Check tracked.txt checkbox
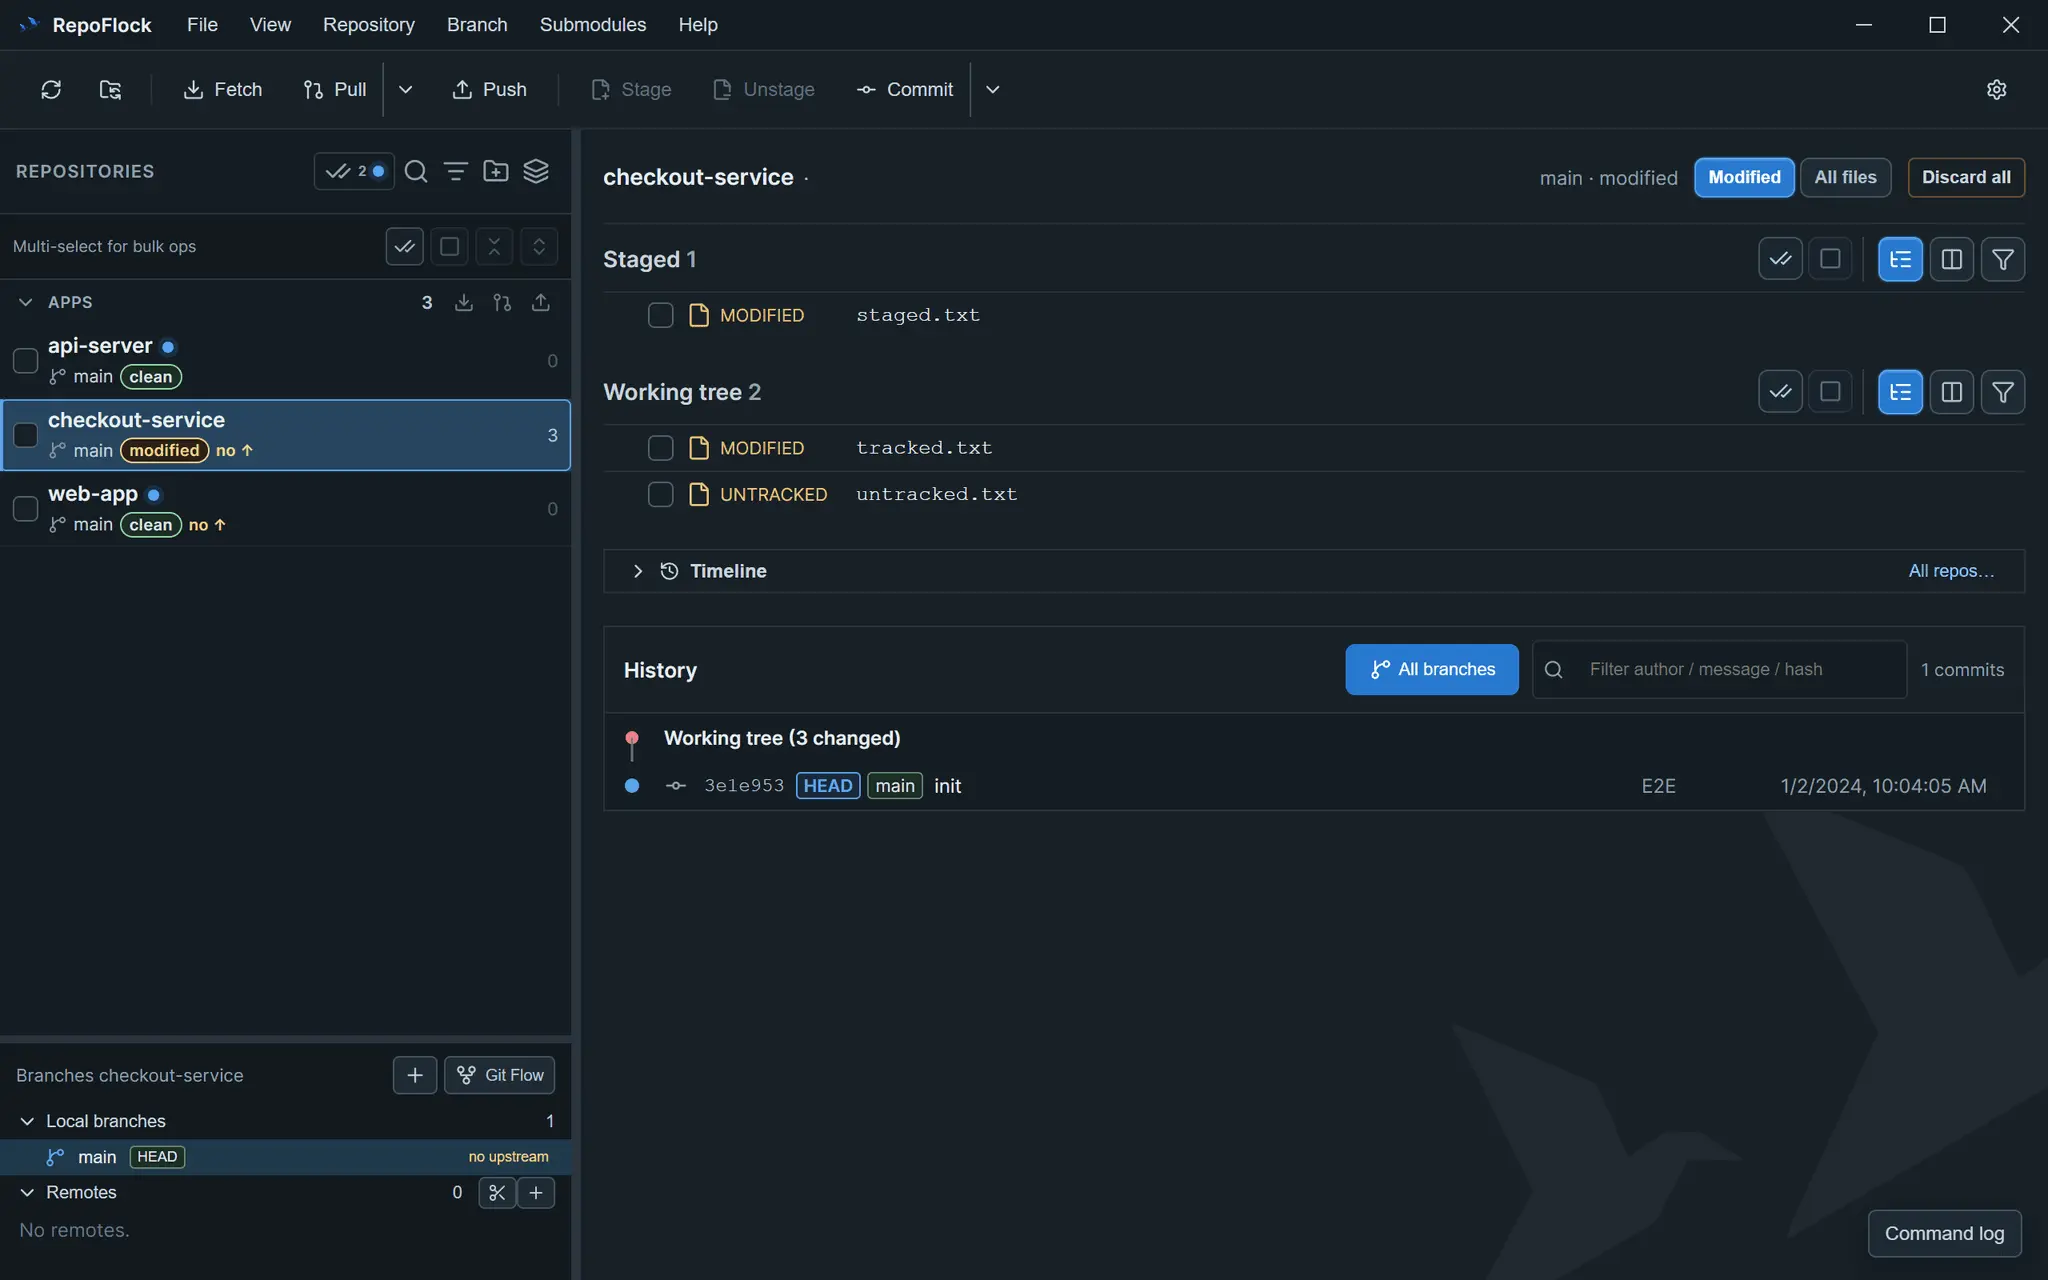2048x1280 pixels. click(660, 448)
